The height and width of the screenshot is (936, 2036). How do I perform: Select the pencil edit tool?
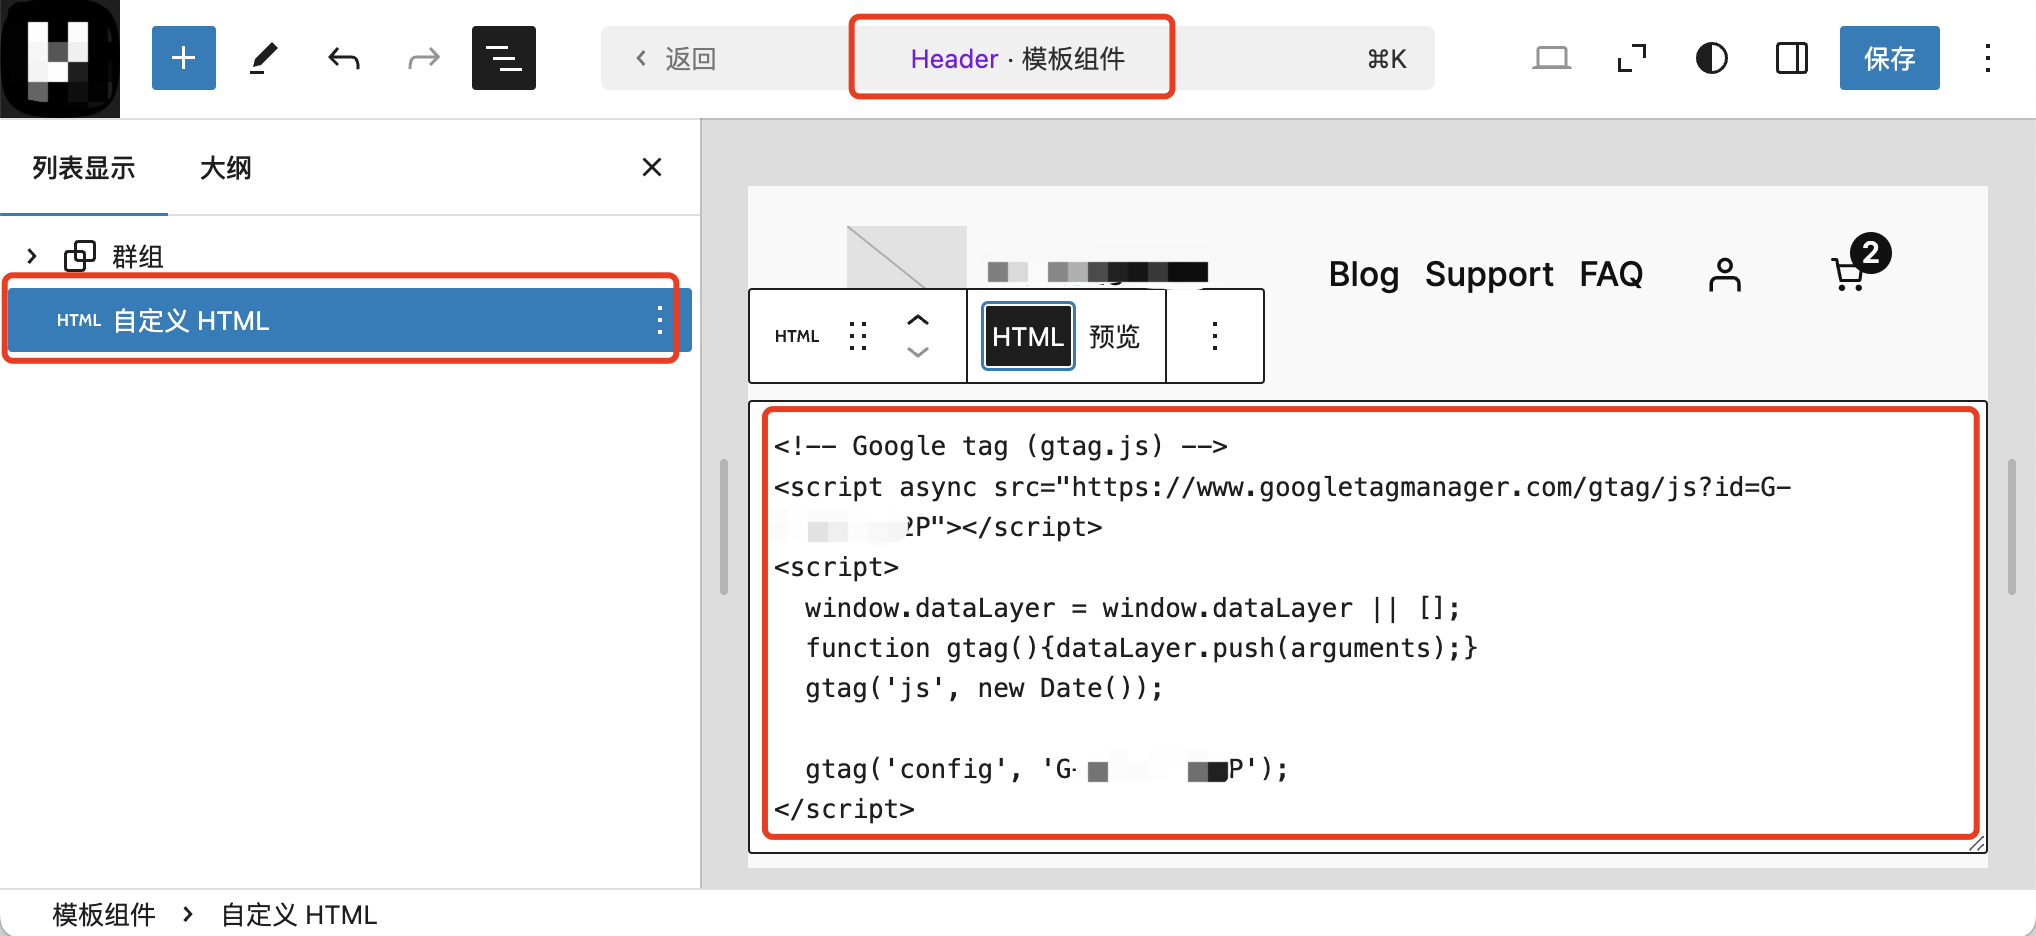pos(264,58)
